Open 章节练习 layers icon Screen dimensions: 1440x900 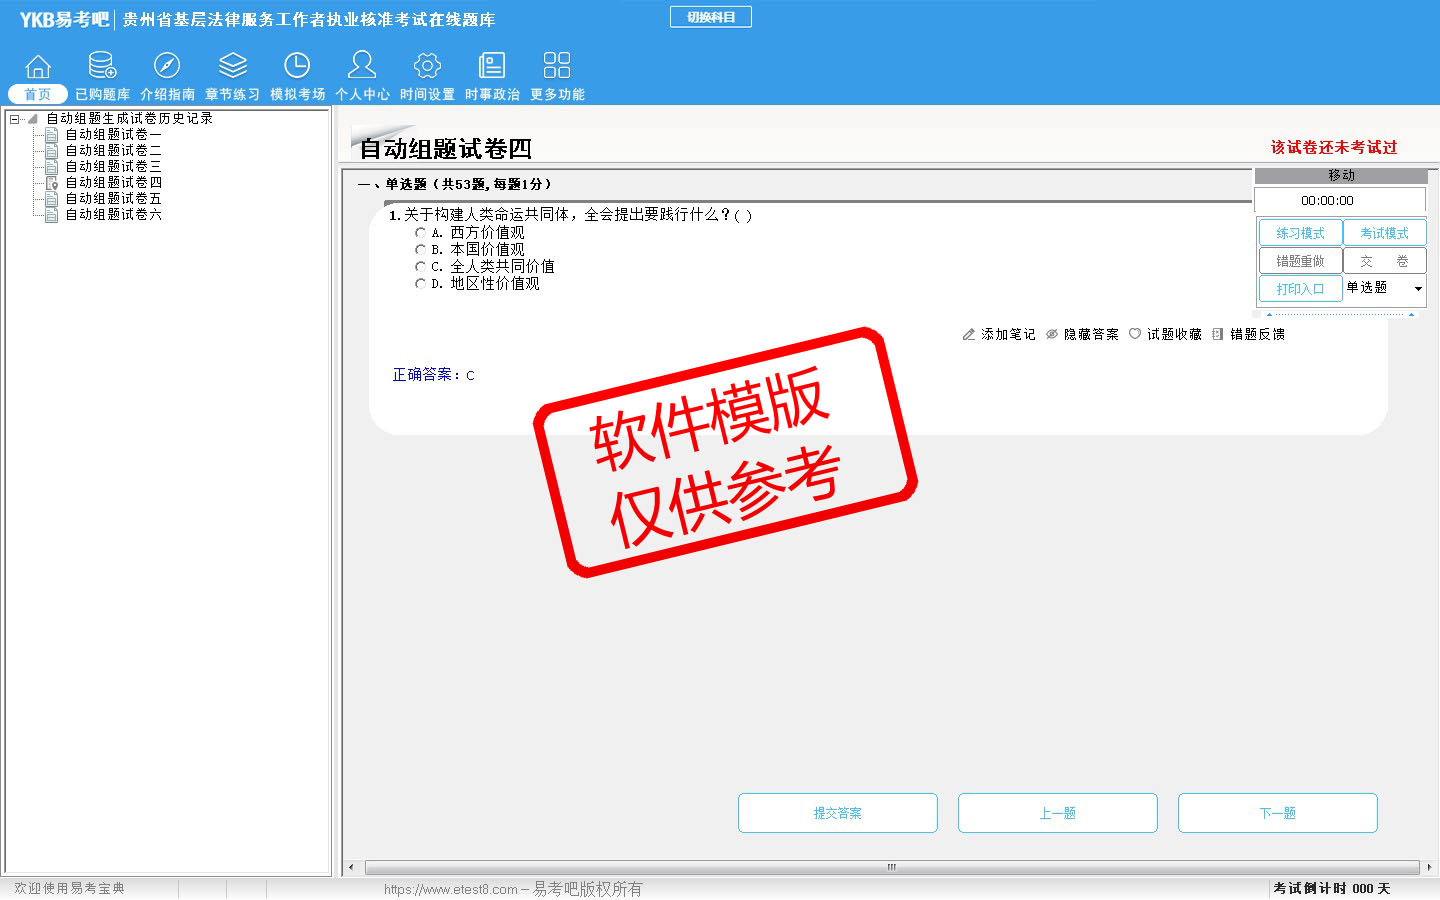(232, 67)
